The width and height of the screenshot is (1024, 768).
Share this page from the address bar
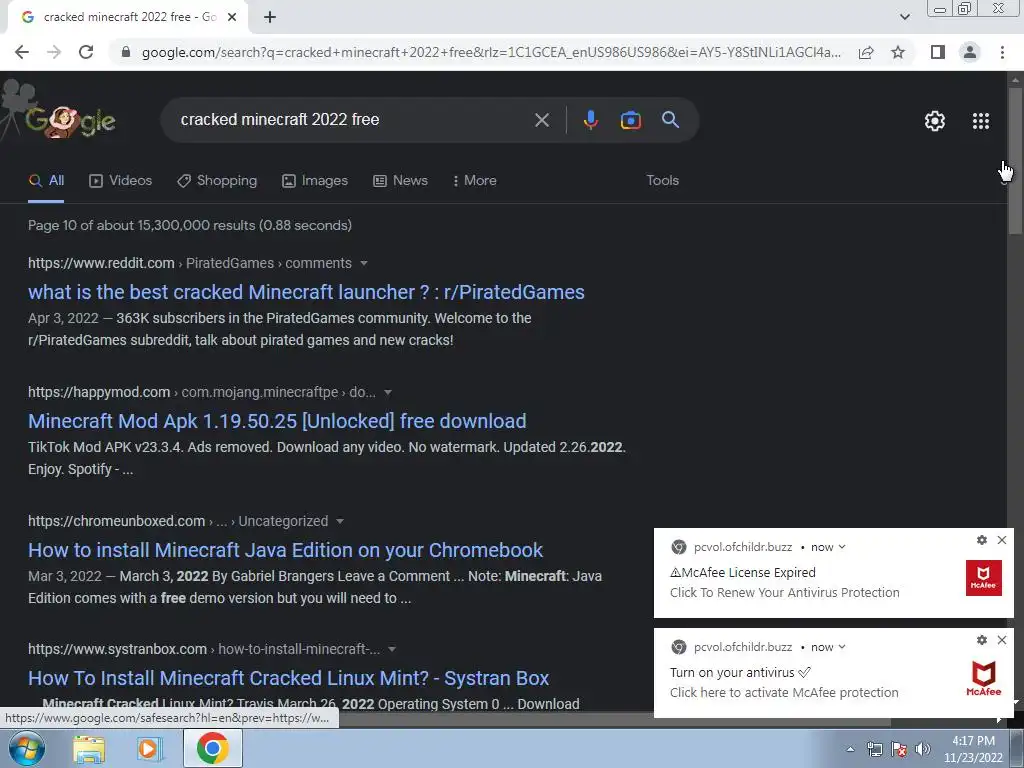866,52
